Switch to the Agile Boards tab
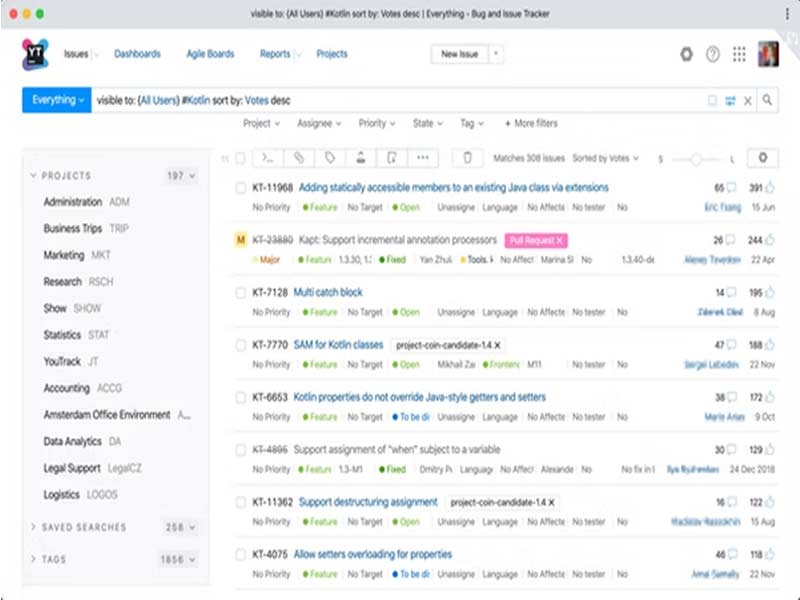 pyautogui.click(x=209, y=55)
